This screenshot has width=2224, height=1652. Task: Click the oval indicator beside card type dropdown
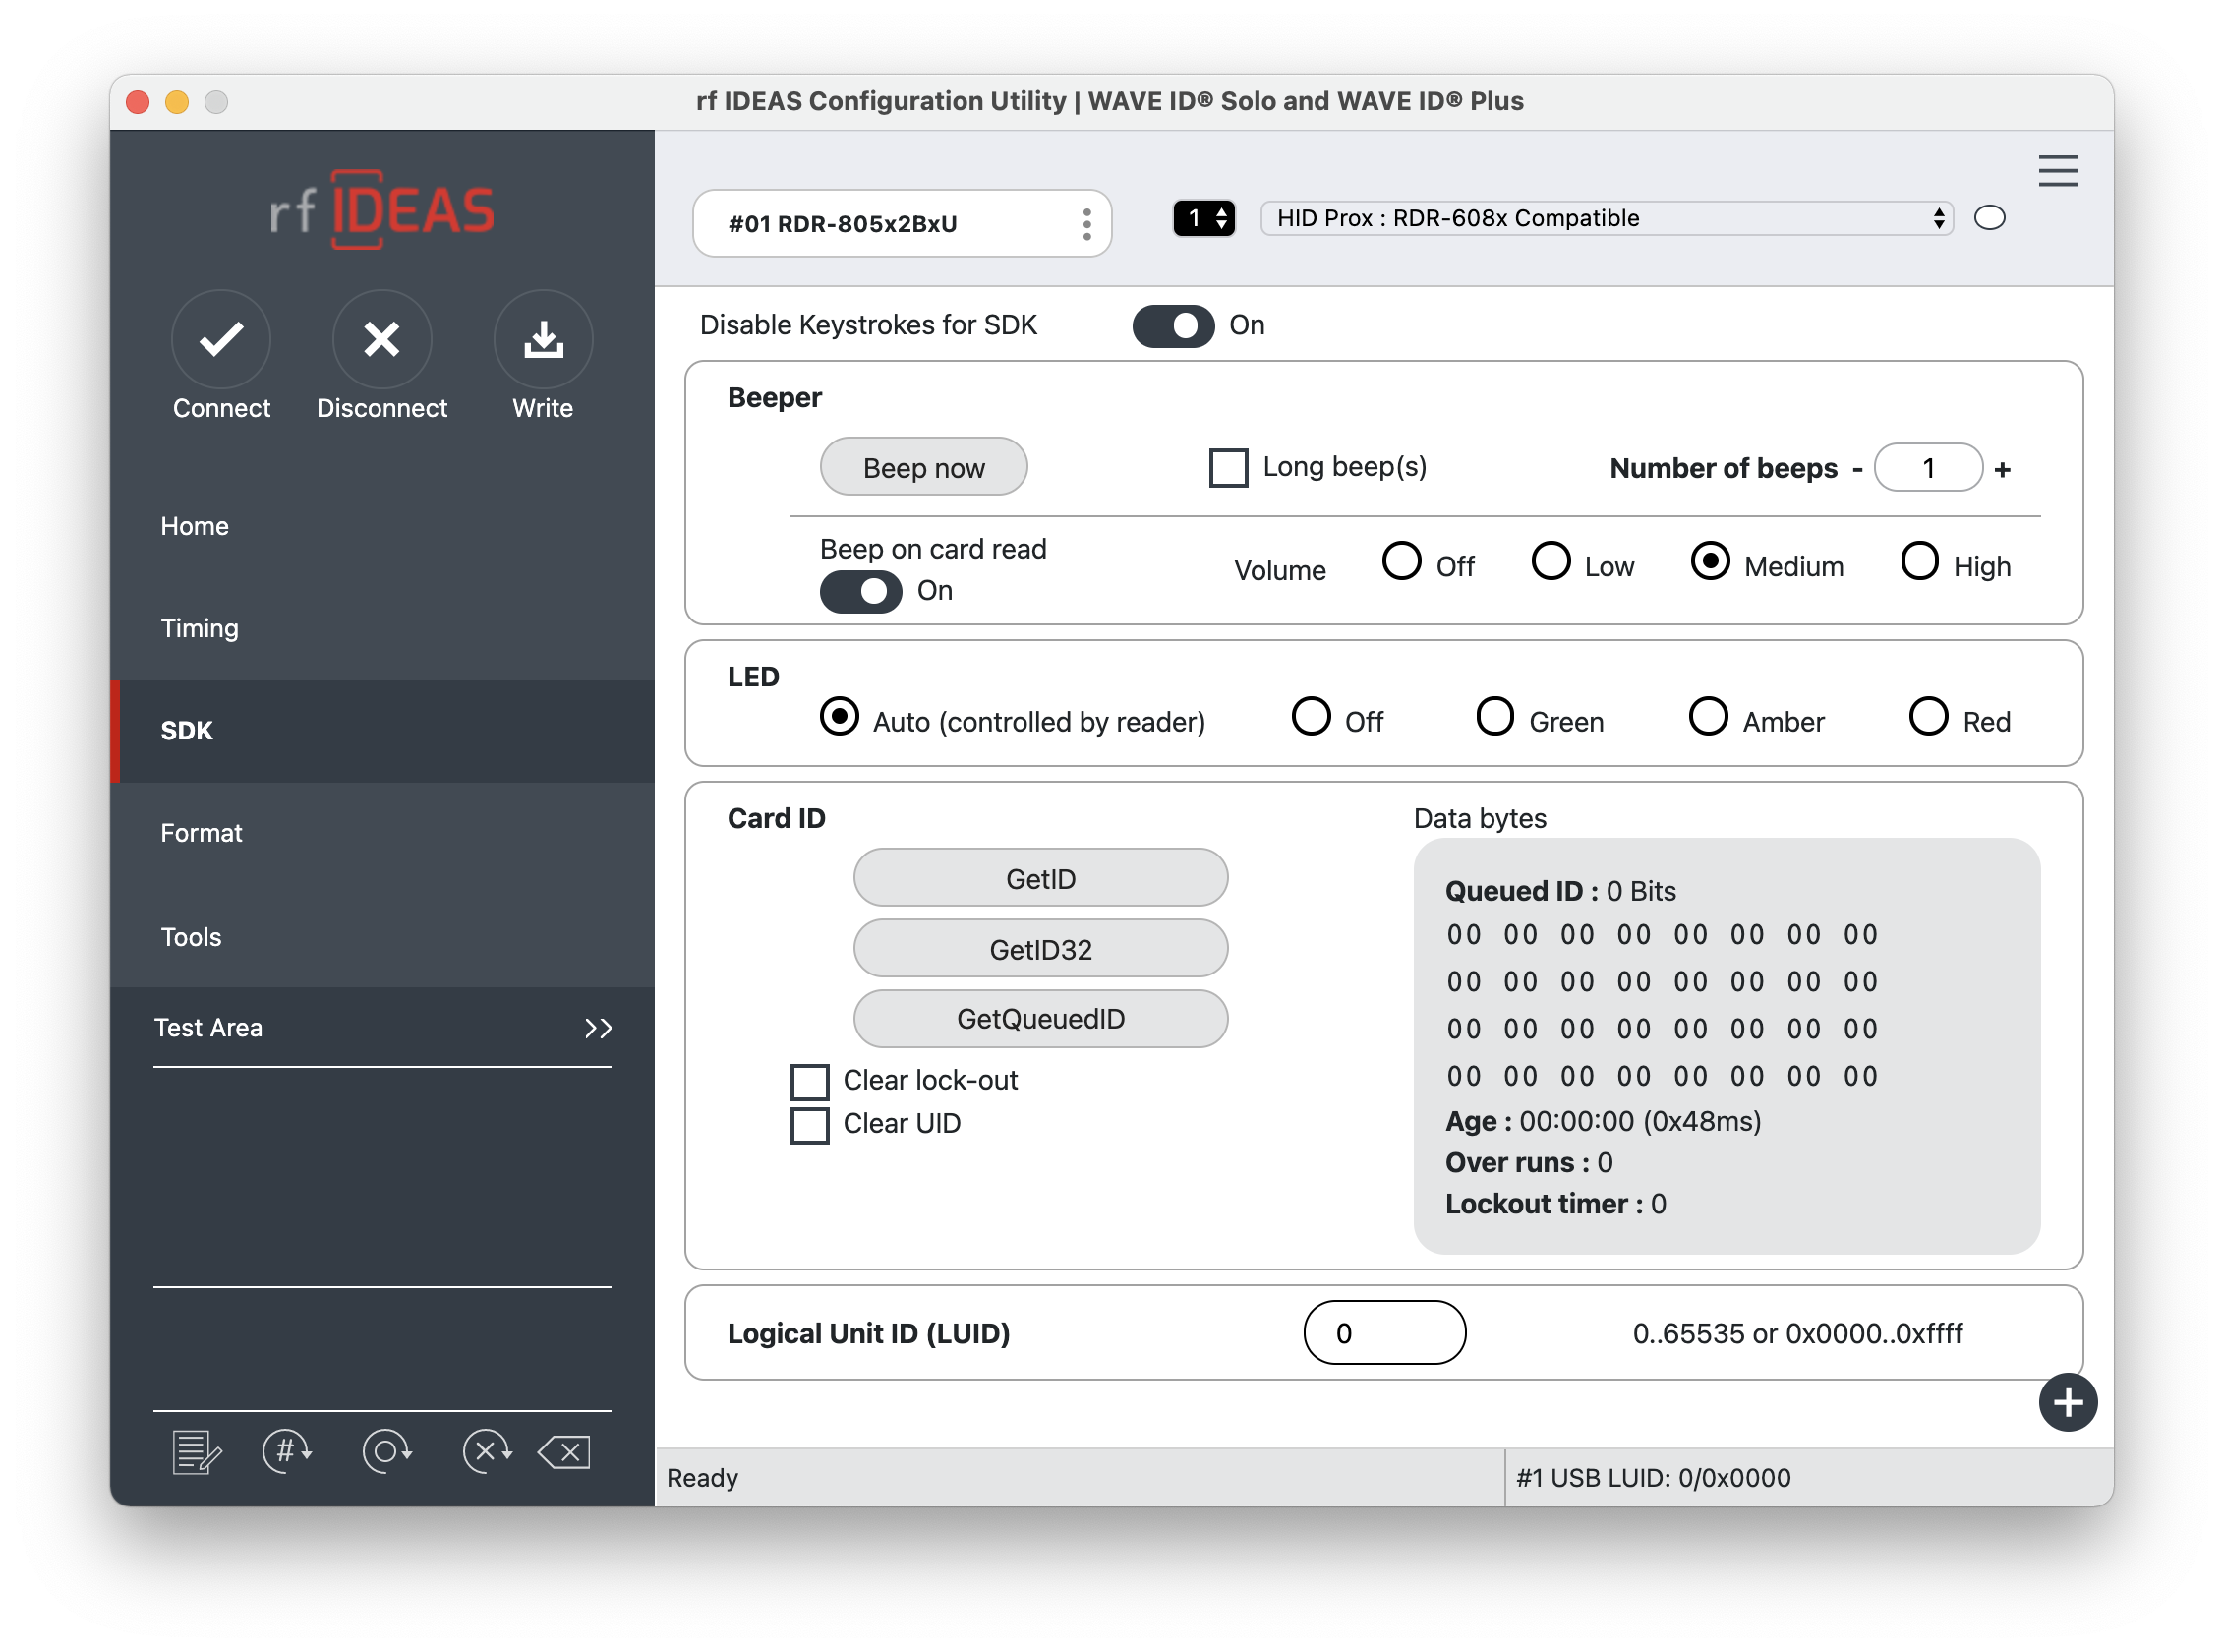tap(1990, 218)
